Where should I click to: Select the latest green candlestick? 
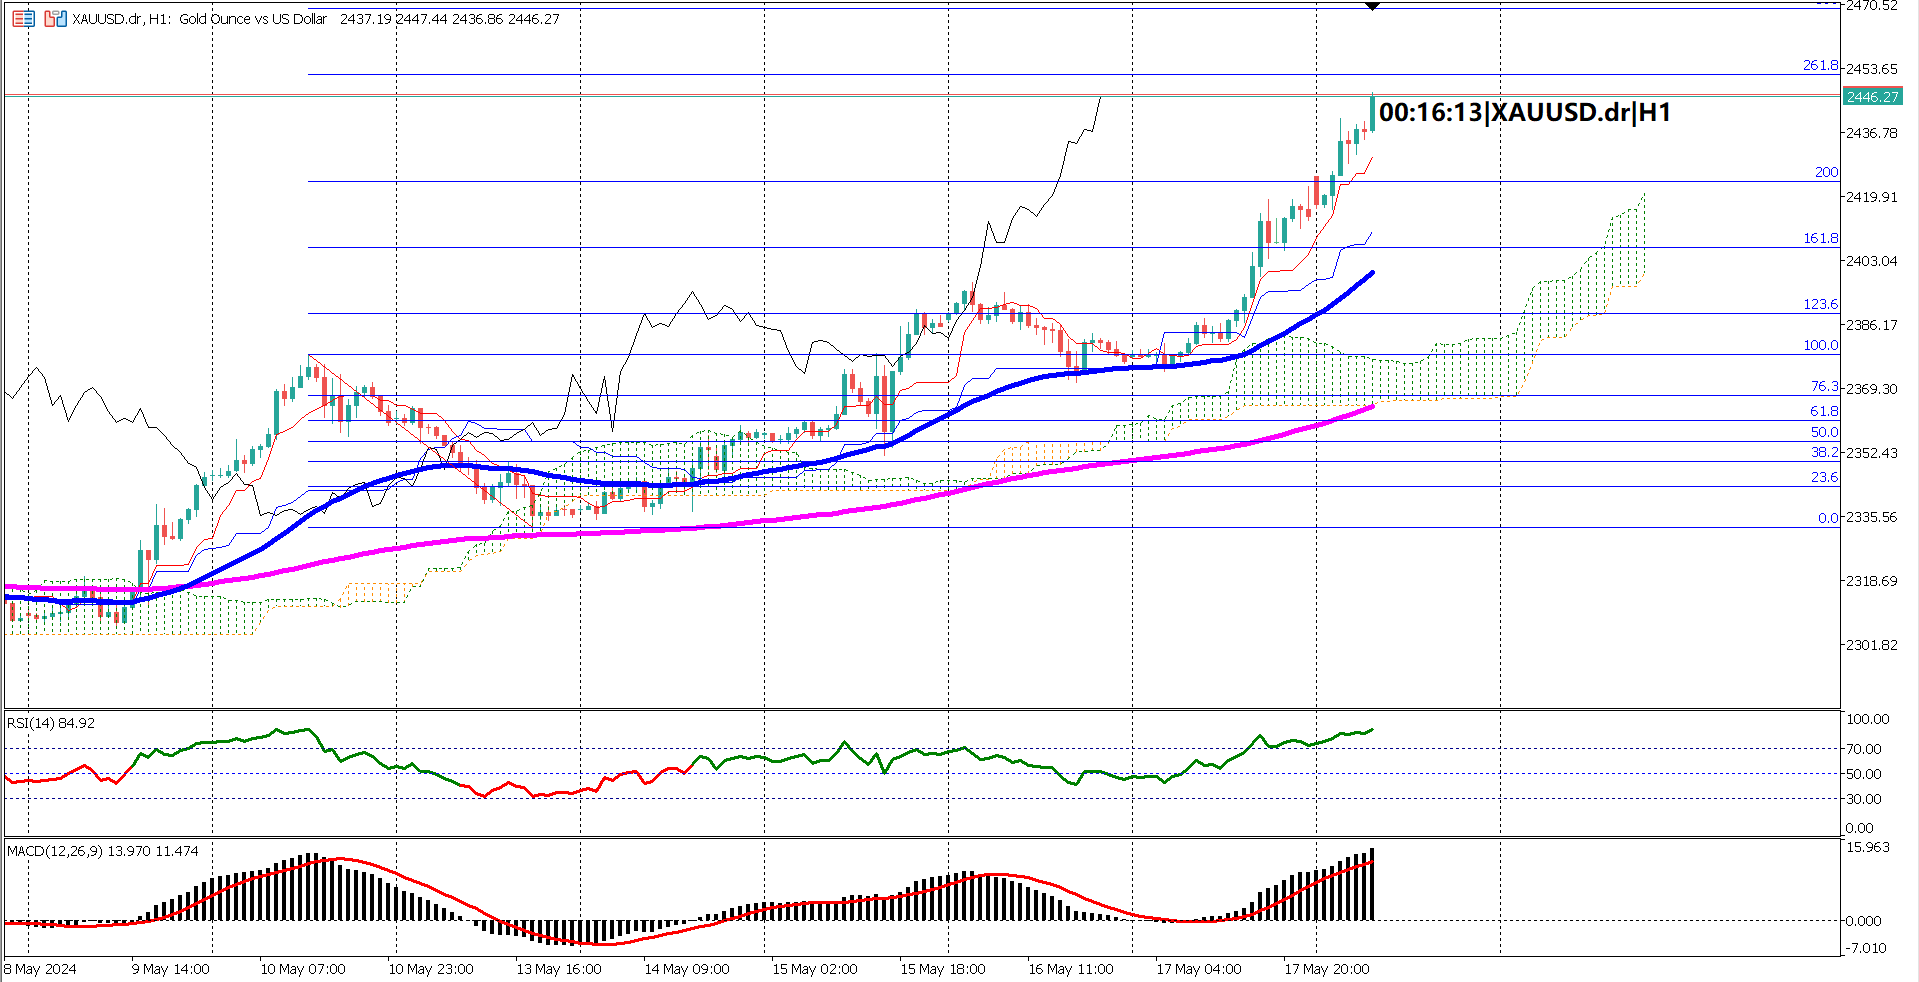click(x=1371, y=110)
